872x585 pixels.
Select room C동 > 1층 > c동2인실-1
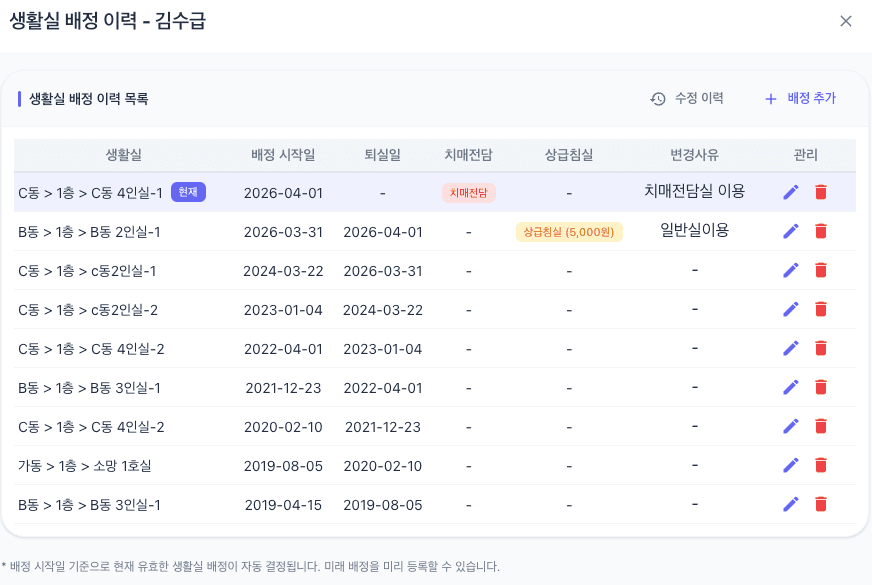pos(87,271)
